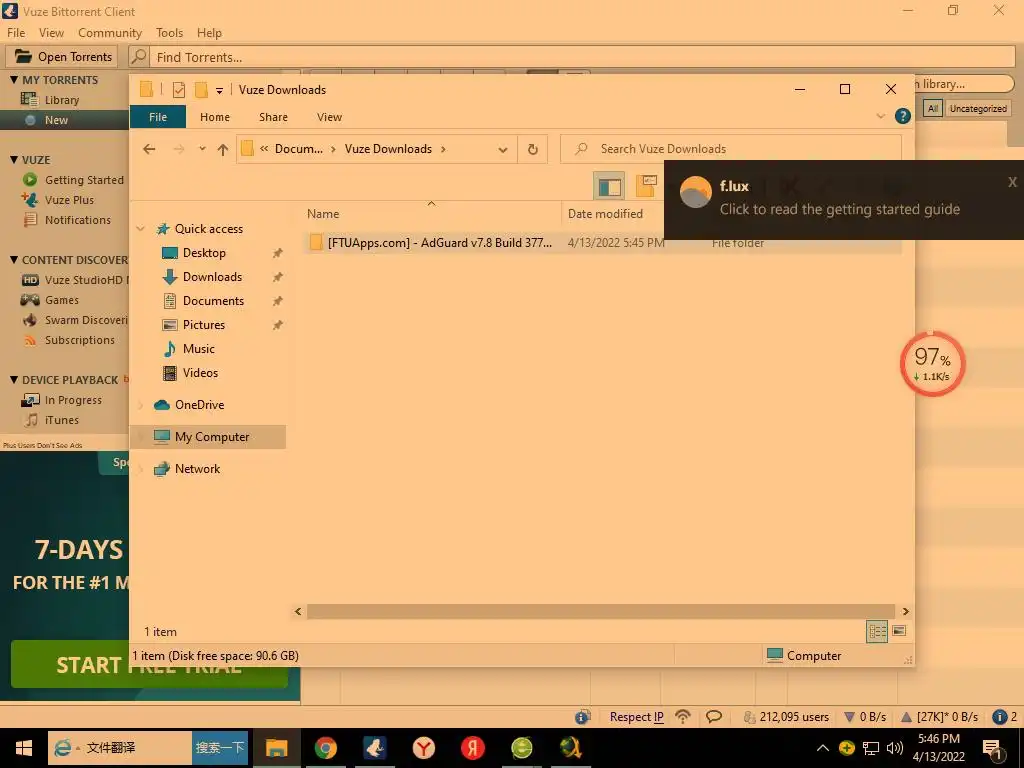
Task: Open Subscriptions in Vuze sidebar
Action: pyautogui.click(x=80, y=340)
